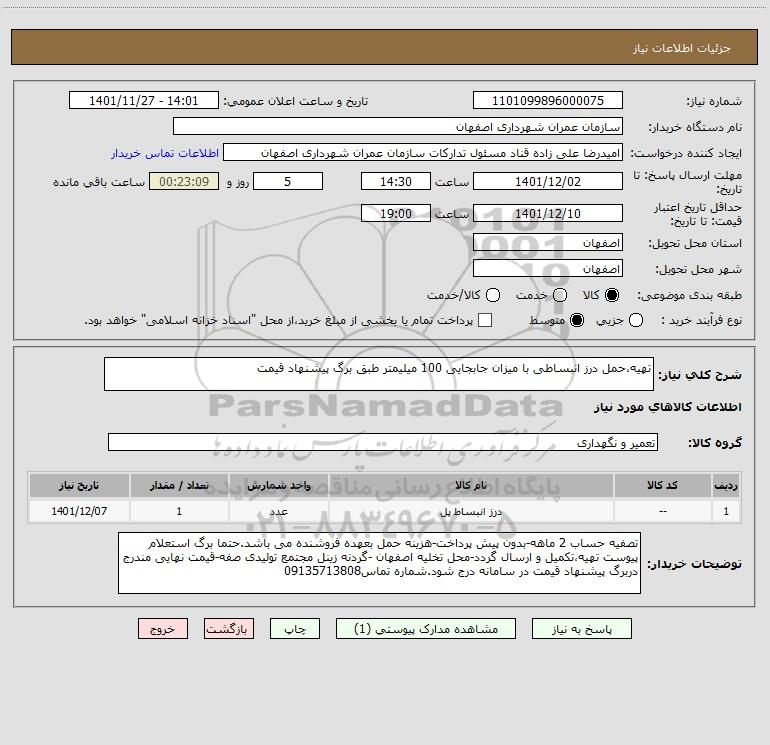
Task: Click the اطلاعات کالاهای مورد نیاز heading
Action: (668, 407)
